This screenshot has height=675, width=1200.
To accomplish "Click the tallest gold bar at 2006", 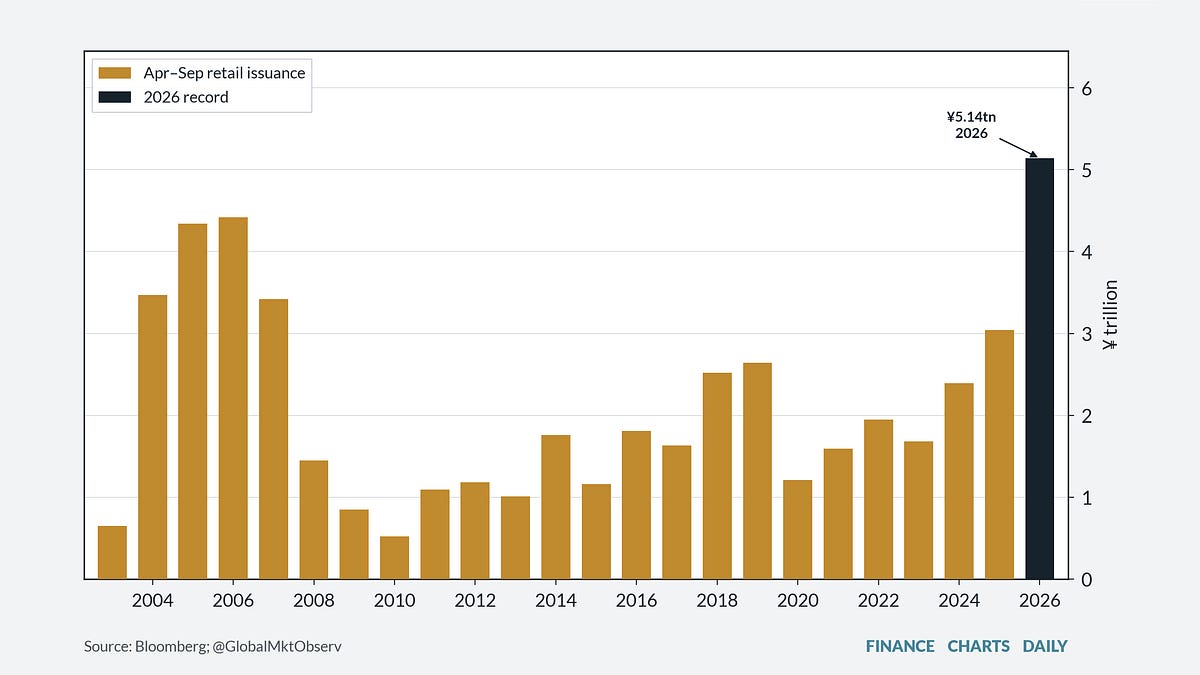I will pos(233,398).
